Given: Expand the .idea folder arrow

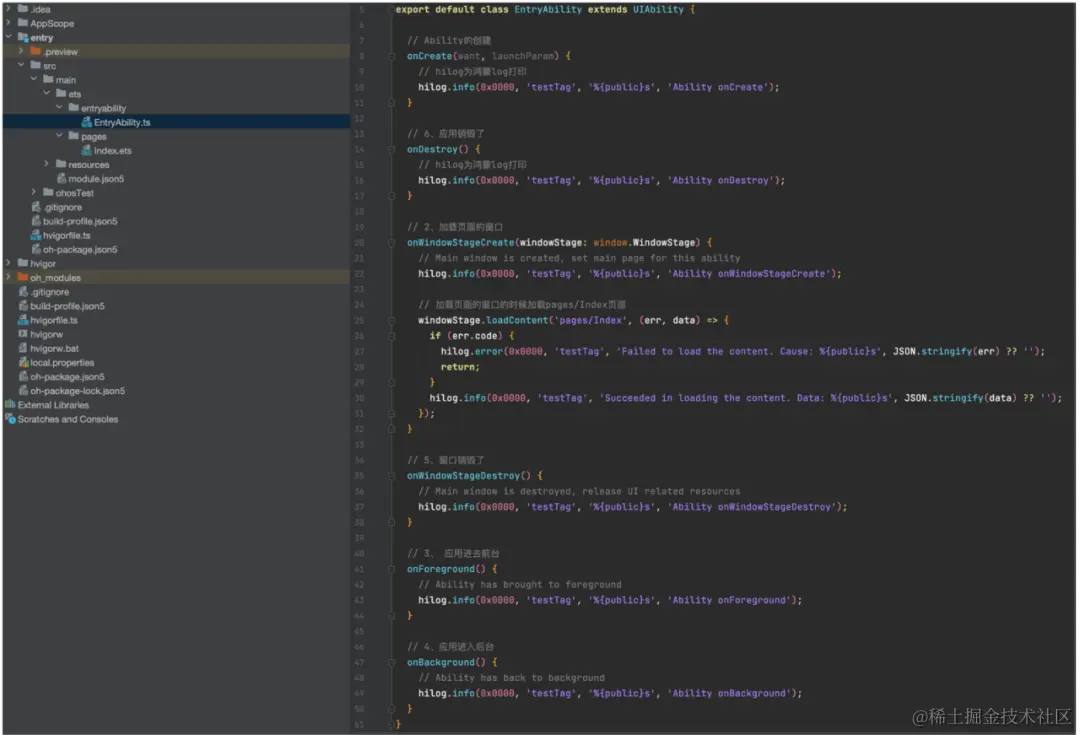Looking at the screenshot, I should click(8, 9).
